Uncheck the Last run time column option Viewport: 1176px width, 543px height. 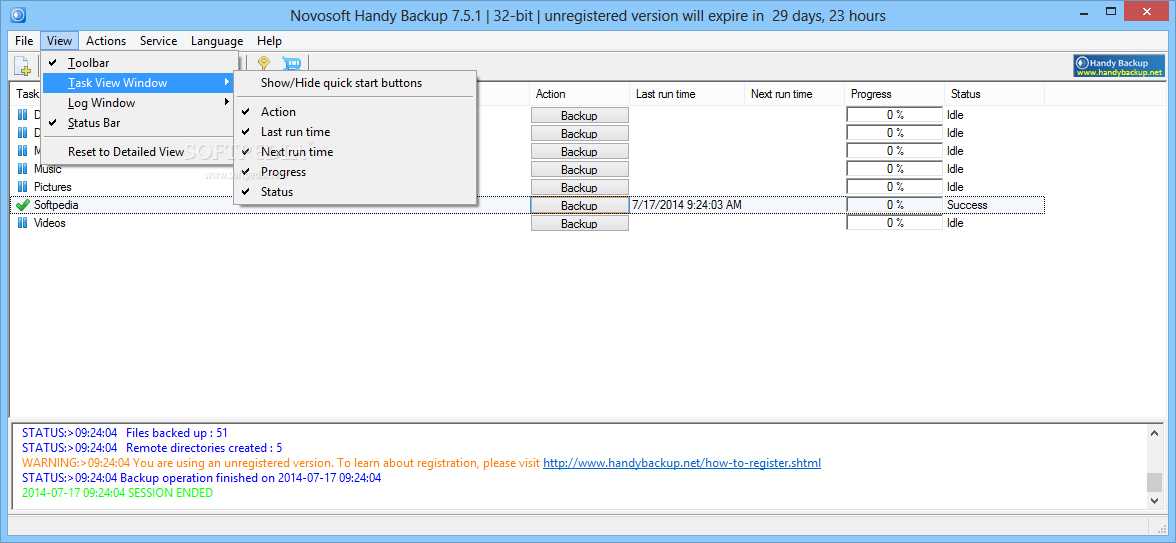(x=356, y=132)
